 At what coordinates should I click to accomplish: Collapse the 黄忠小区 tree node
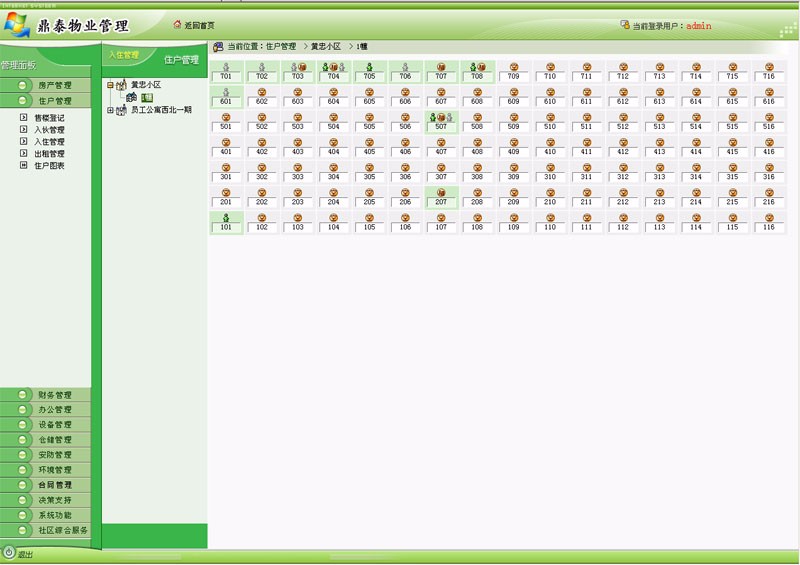click(110, 85)
